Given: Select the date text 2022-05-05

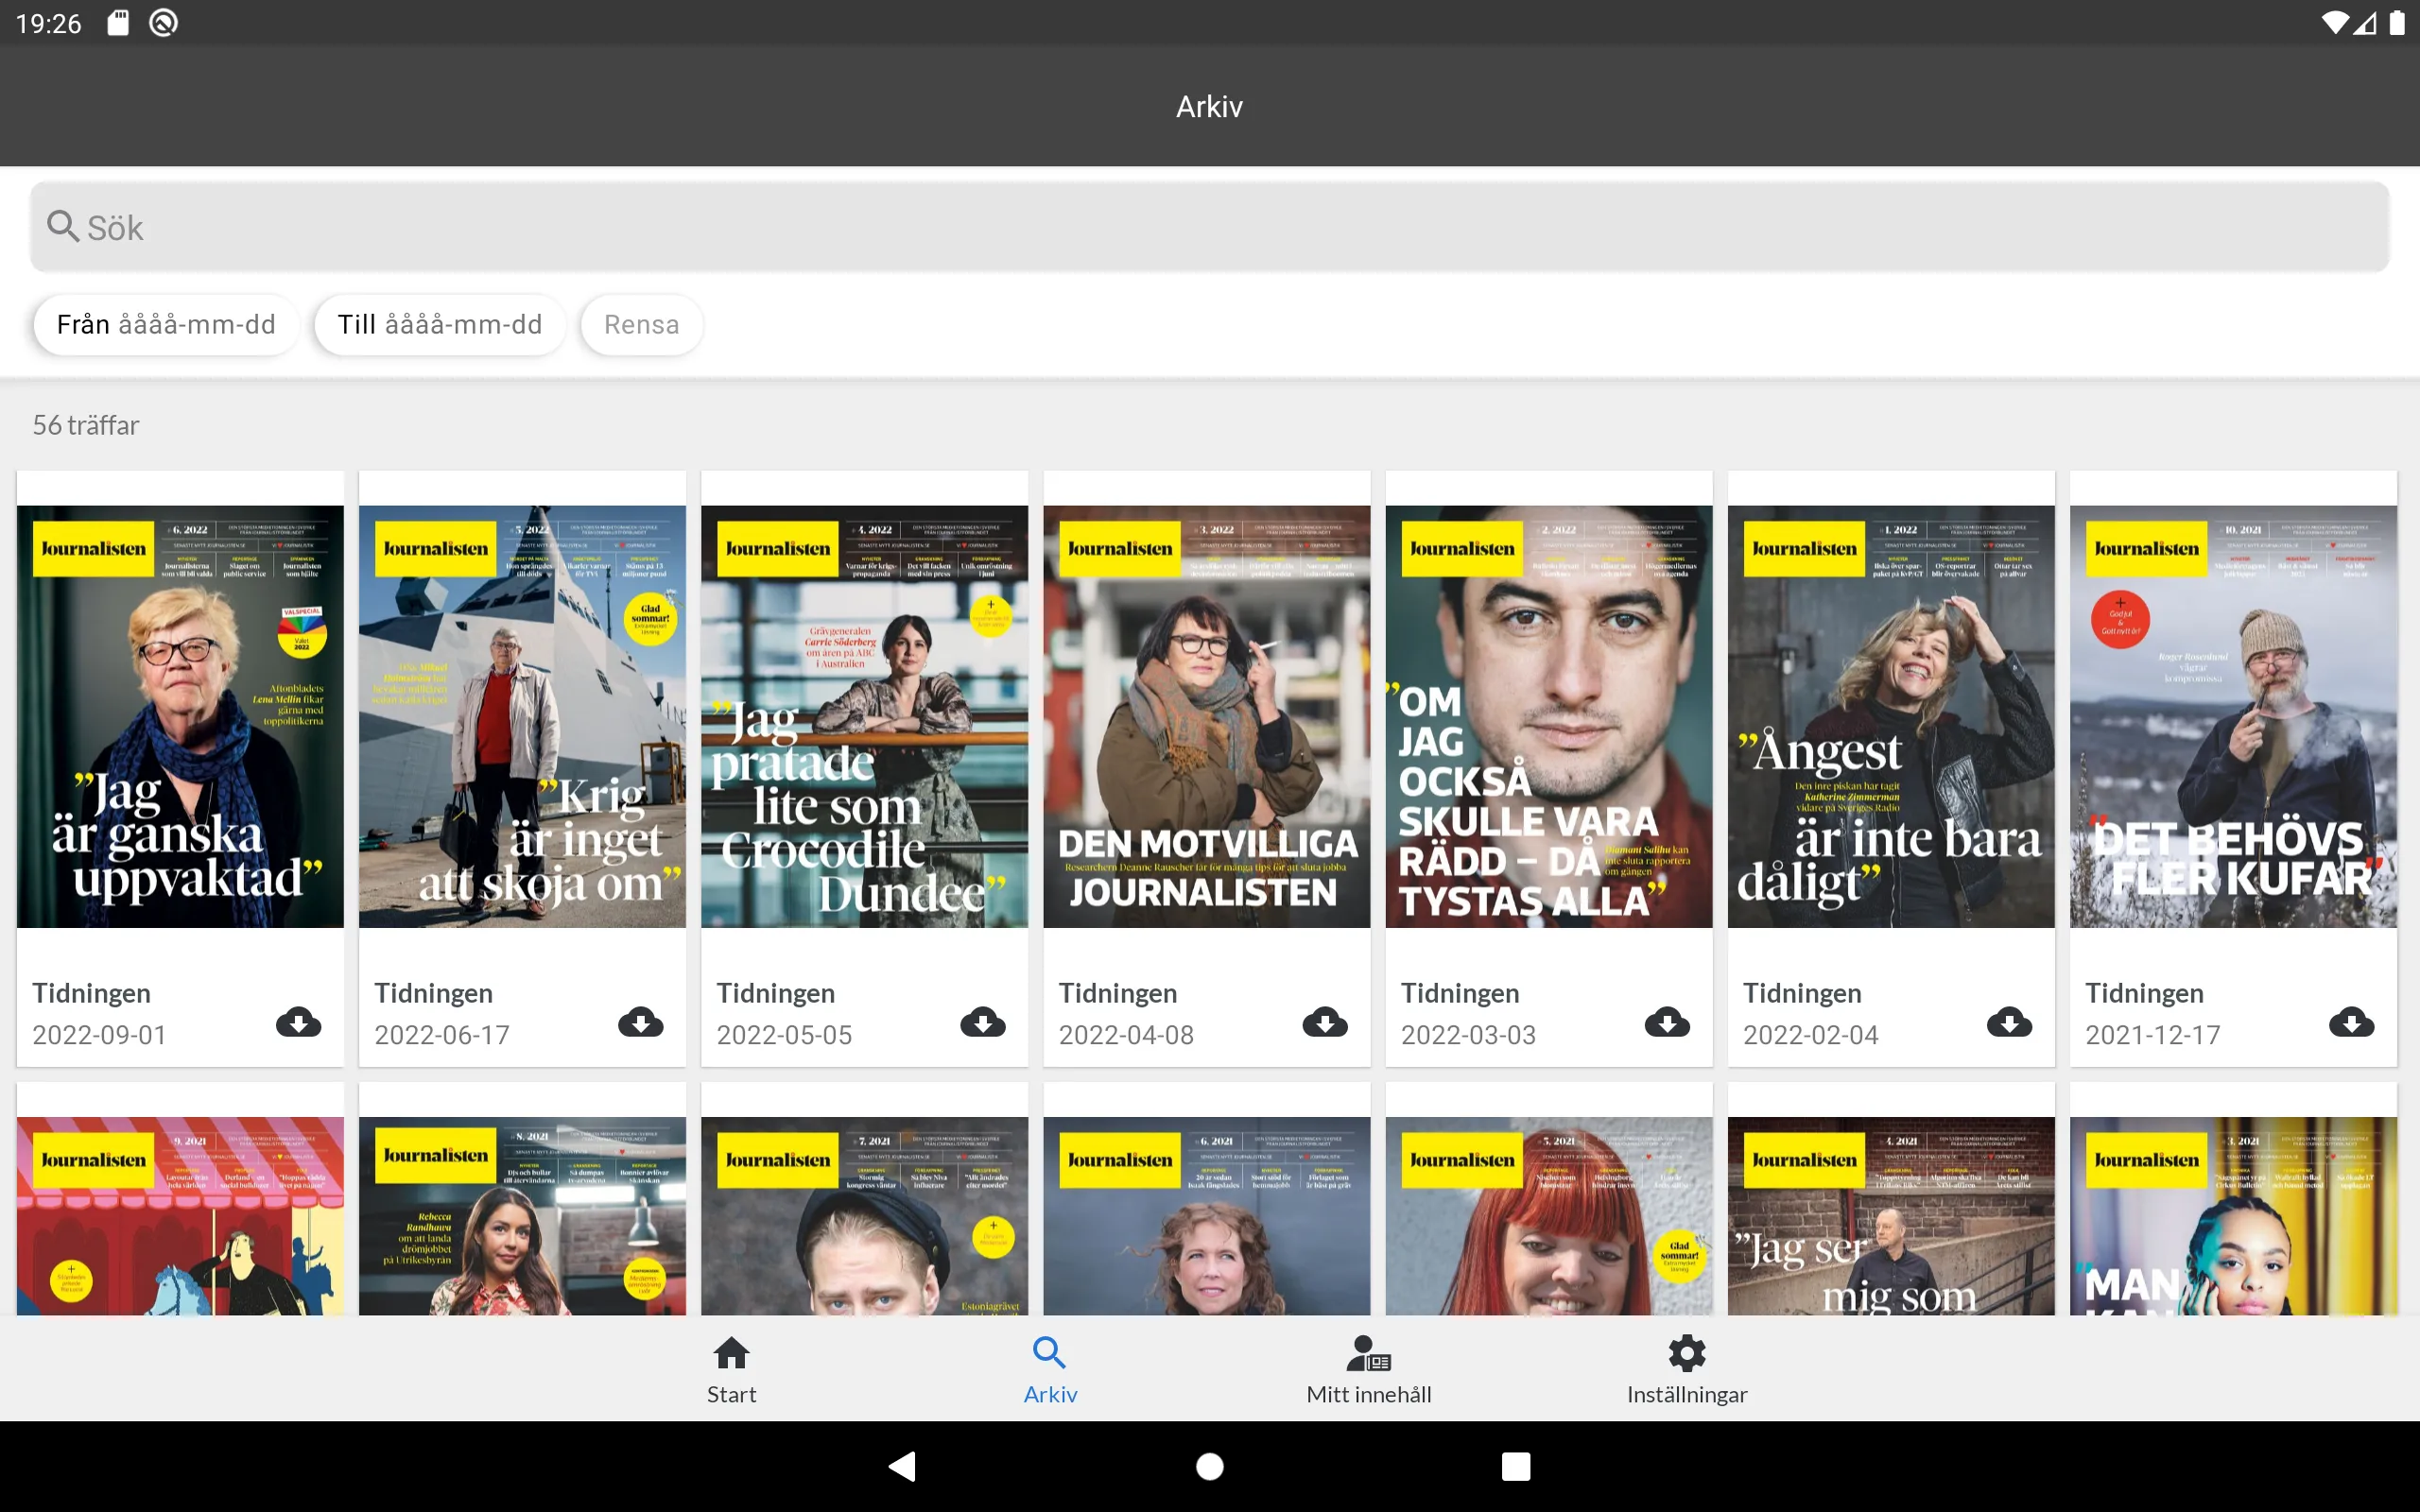Looking at the screenshot, I should pyautogui.click(x=784, y=1035).
